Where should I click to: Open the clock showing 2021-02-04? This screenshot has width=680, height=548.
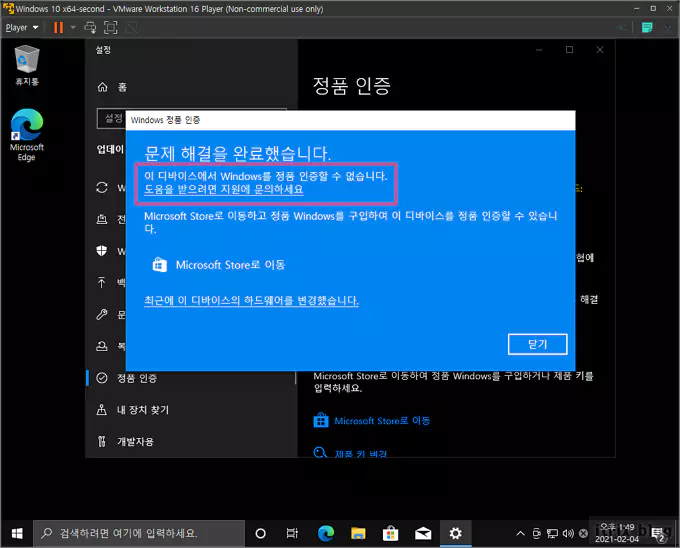617,533
